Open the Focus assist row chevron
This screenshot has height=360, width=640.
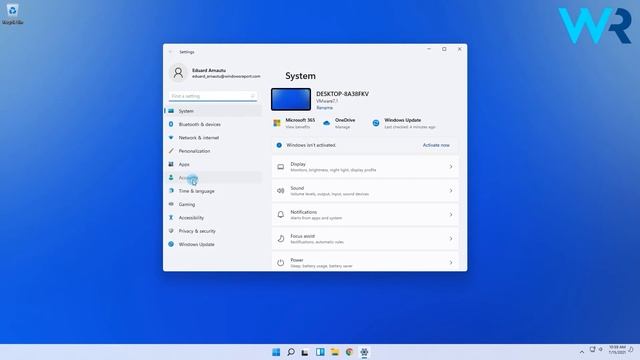coord(451,239)
